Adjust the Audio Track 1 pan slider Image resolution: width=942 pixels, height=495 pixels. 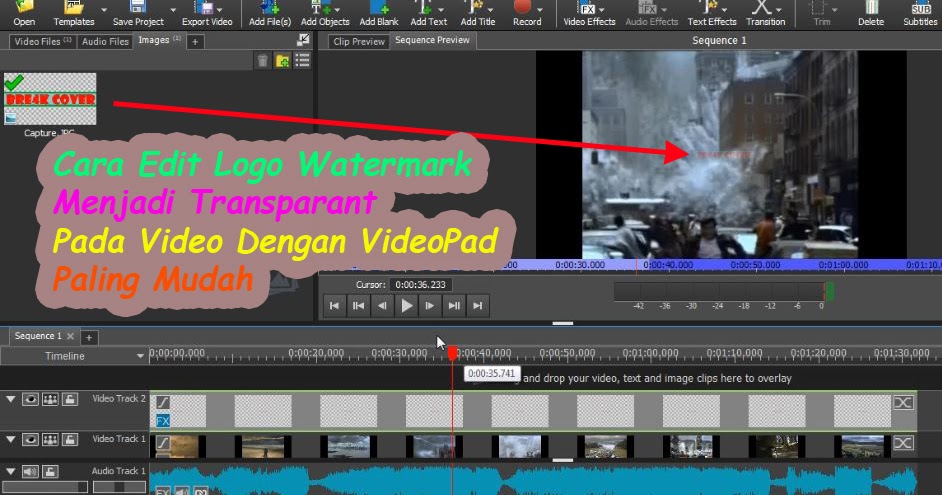(119, 487)
